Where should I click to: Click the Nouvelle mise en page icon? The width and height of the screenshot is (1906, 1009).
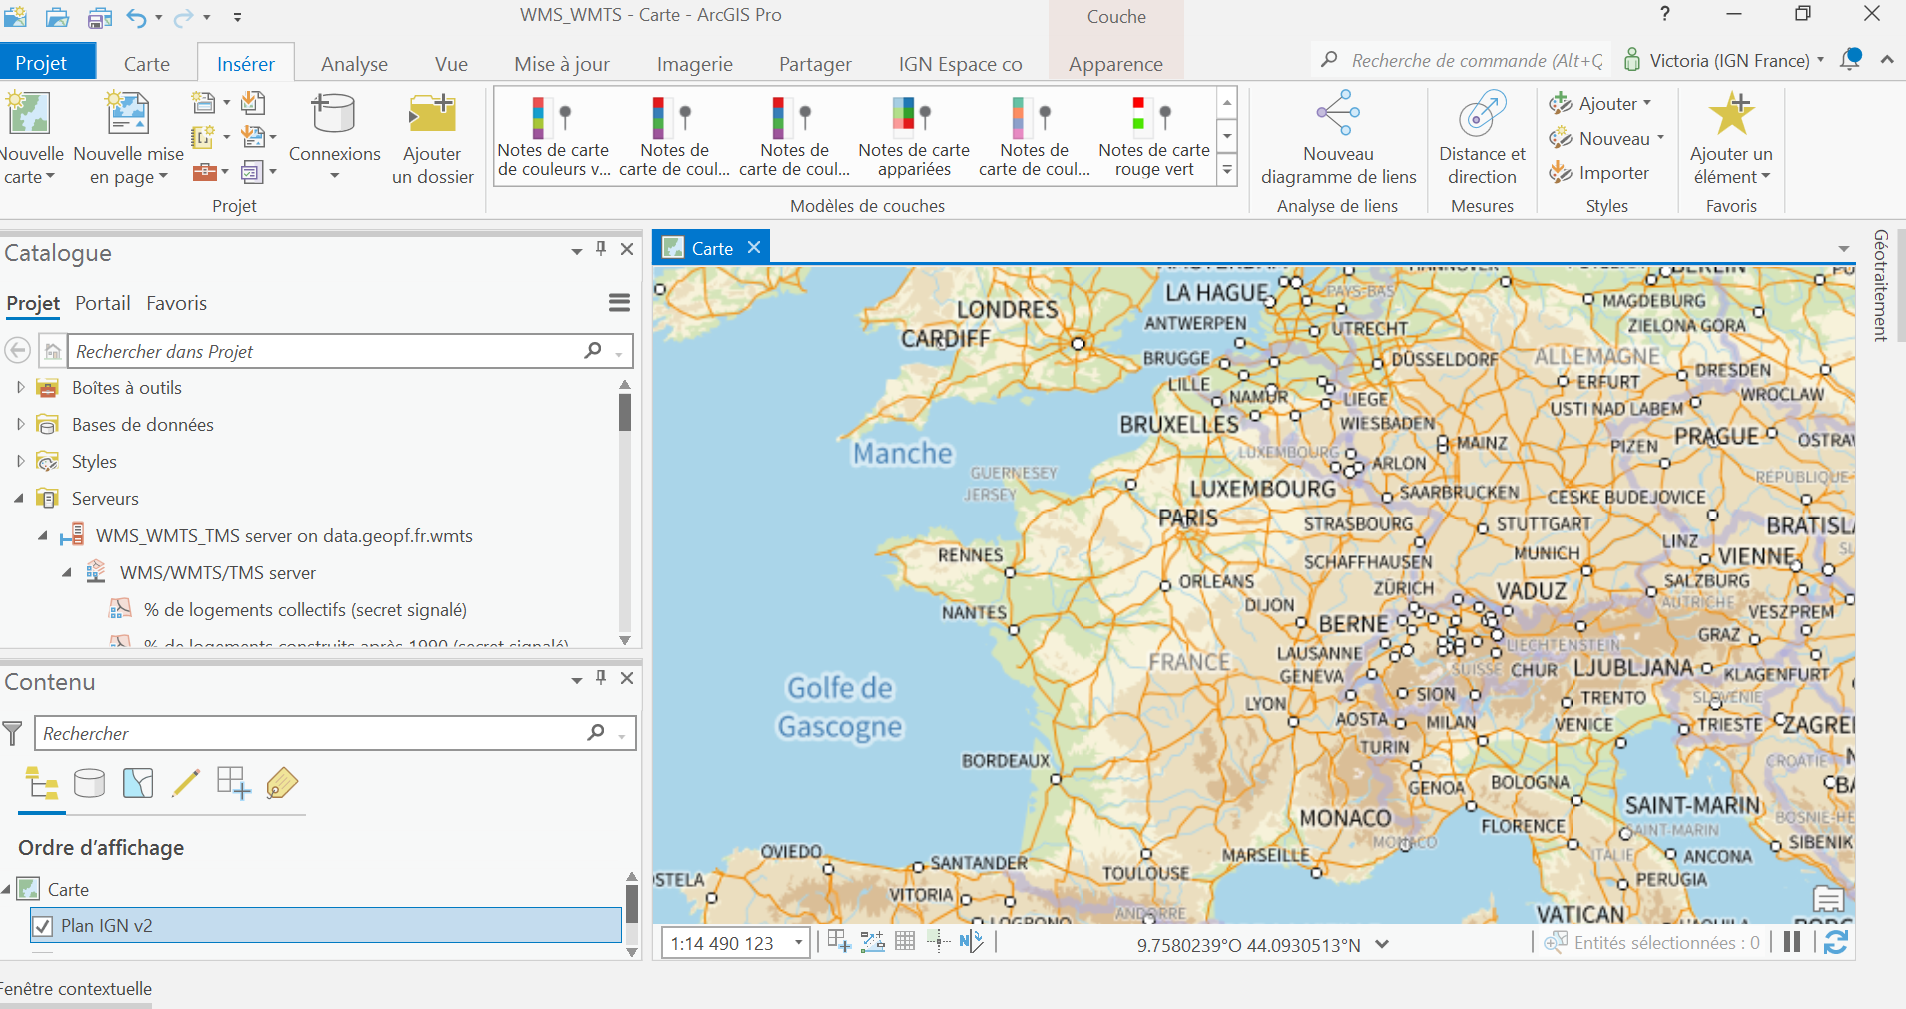[x=128, y=113]
